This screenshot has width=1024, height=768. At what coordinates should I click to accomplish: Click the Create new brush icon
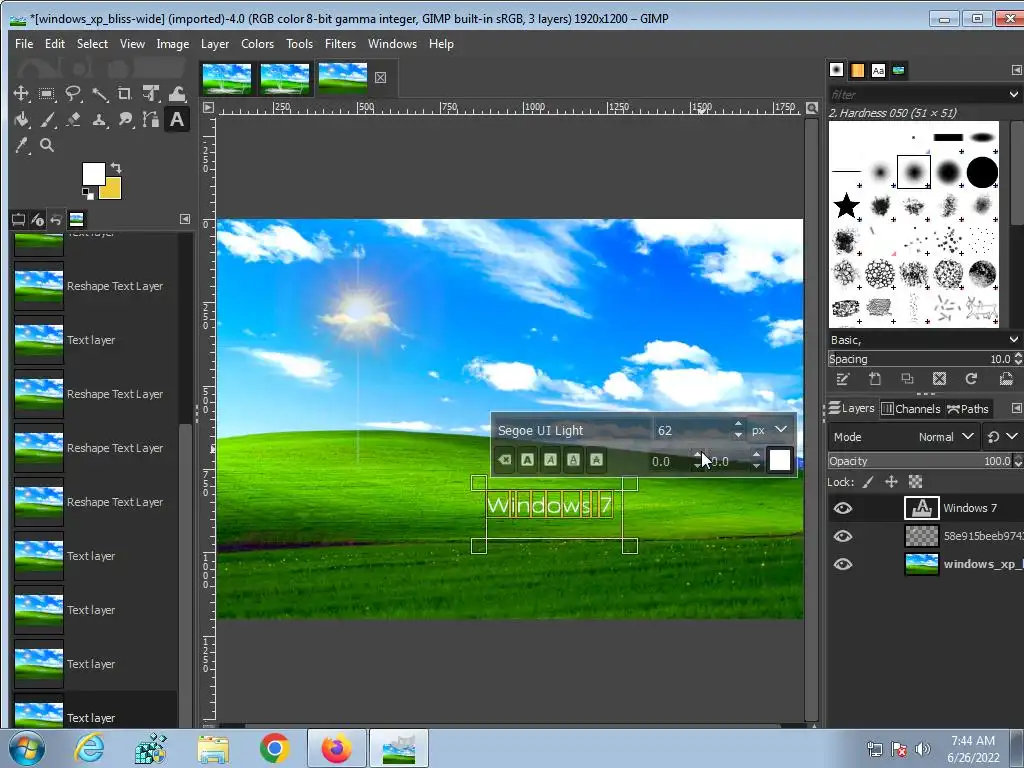(875, 379)
